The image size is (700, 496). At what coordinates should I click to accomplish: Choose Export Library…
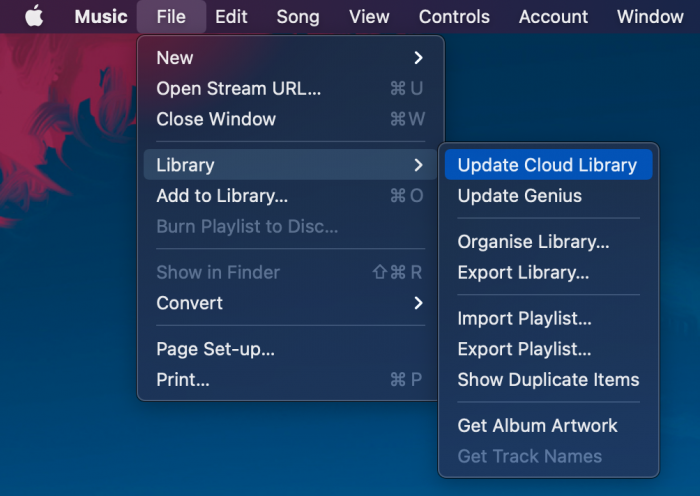(549, 272)
